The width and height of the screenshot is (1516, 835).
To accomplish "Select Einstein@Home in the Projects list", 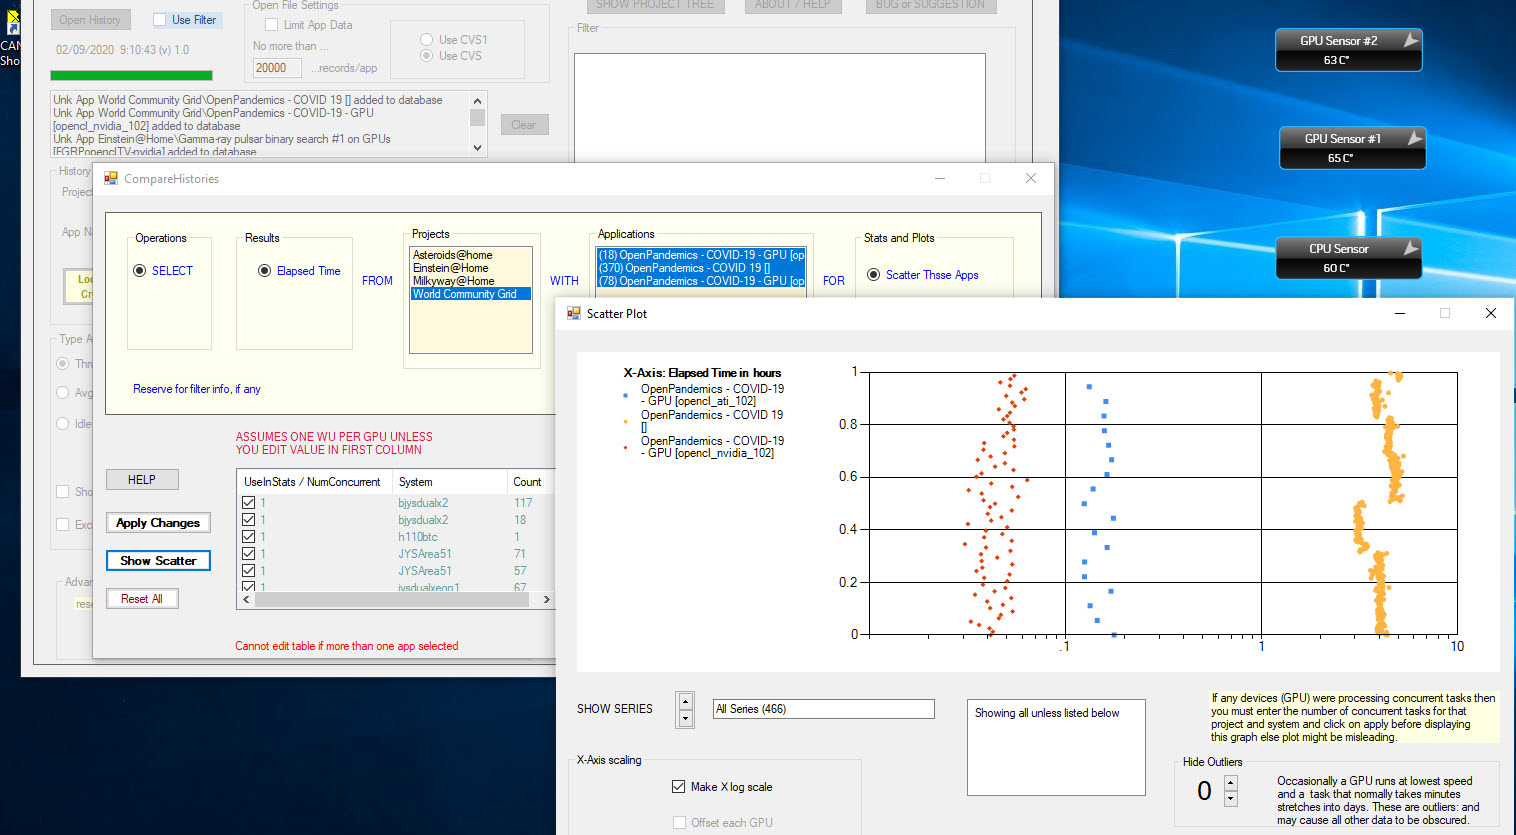I will point(451,268).
